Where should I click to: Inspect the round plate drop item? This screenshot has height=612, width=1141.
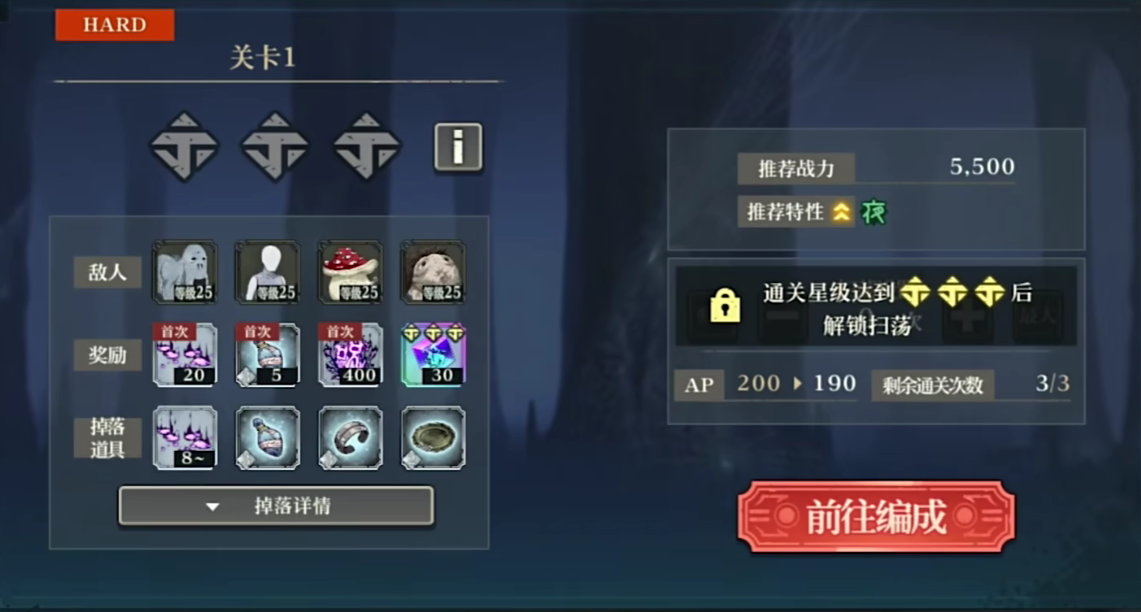(433, 438)
